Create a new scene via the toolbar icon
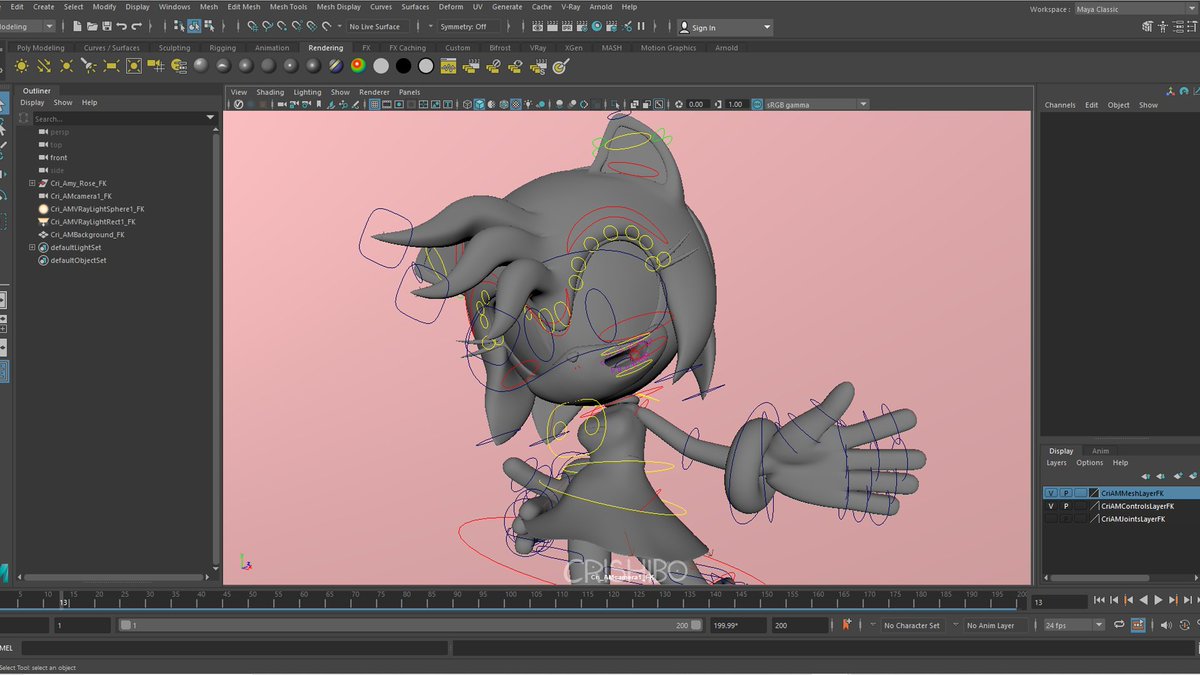Viewport: 1200px width, 675px height. point(78,27)
